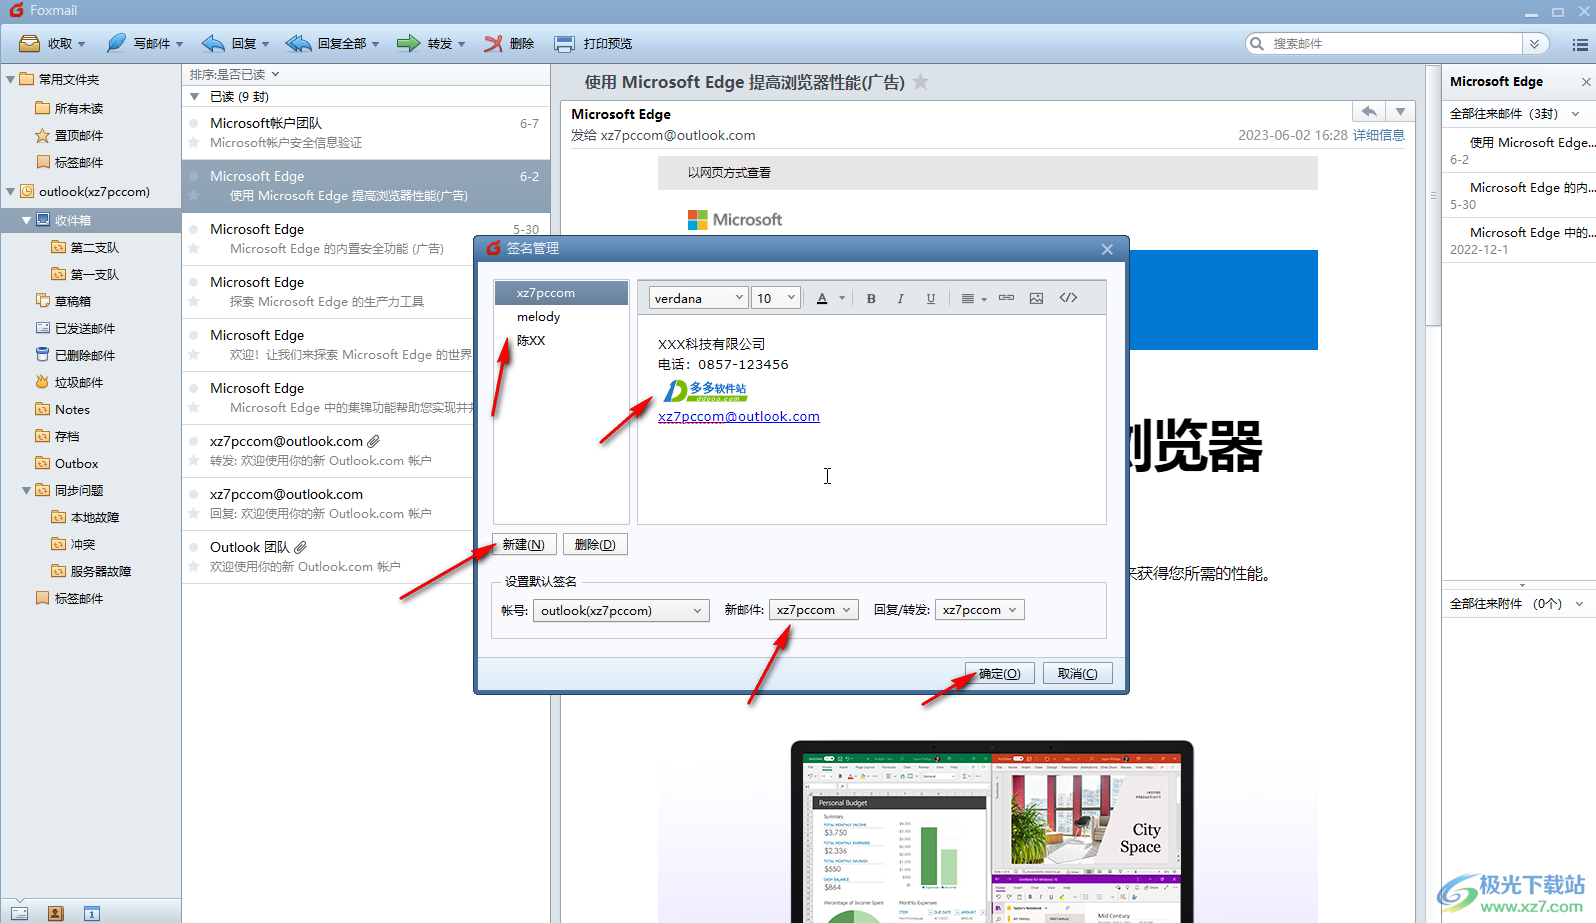Click the 删除(D) delete signature button
The image size is (1596, 923).
(x=595, y=545)
